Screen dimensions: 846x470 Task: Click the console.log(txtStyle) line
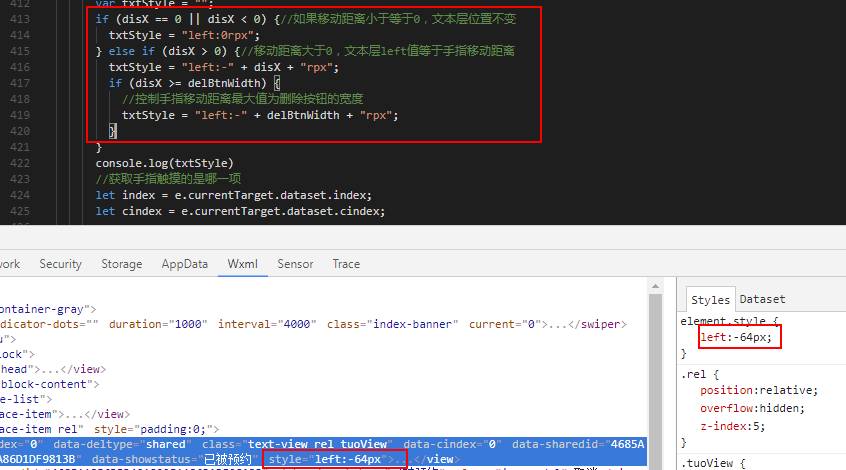[x=164, y=163]
